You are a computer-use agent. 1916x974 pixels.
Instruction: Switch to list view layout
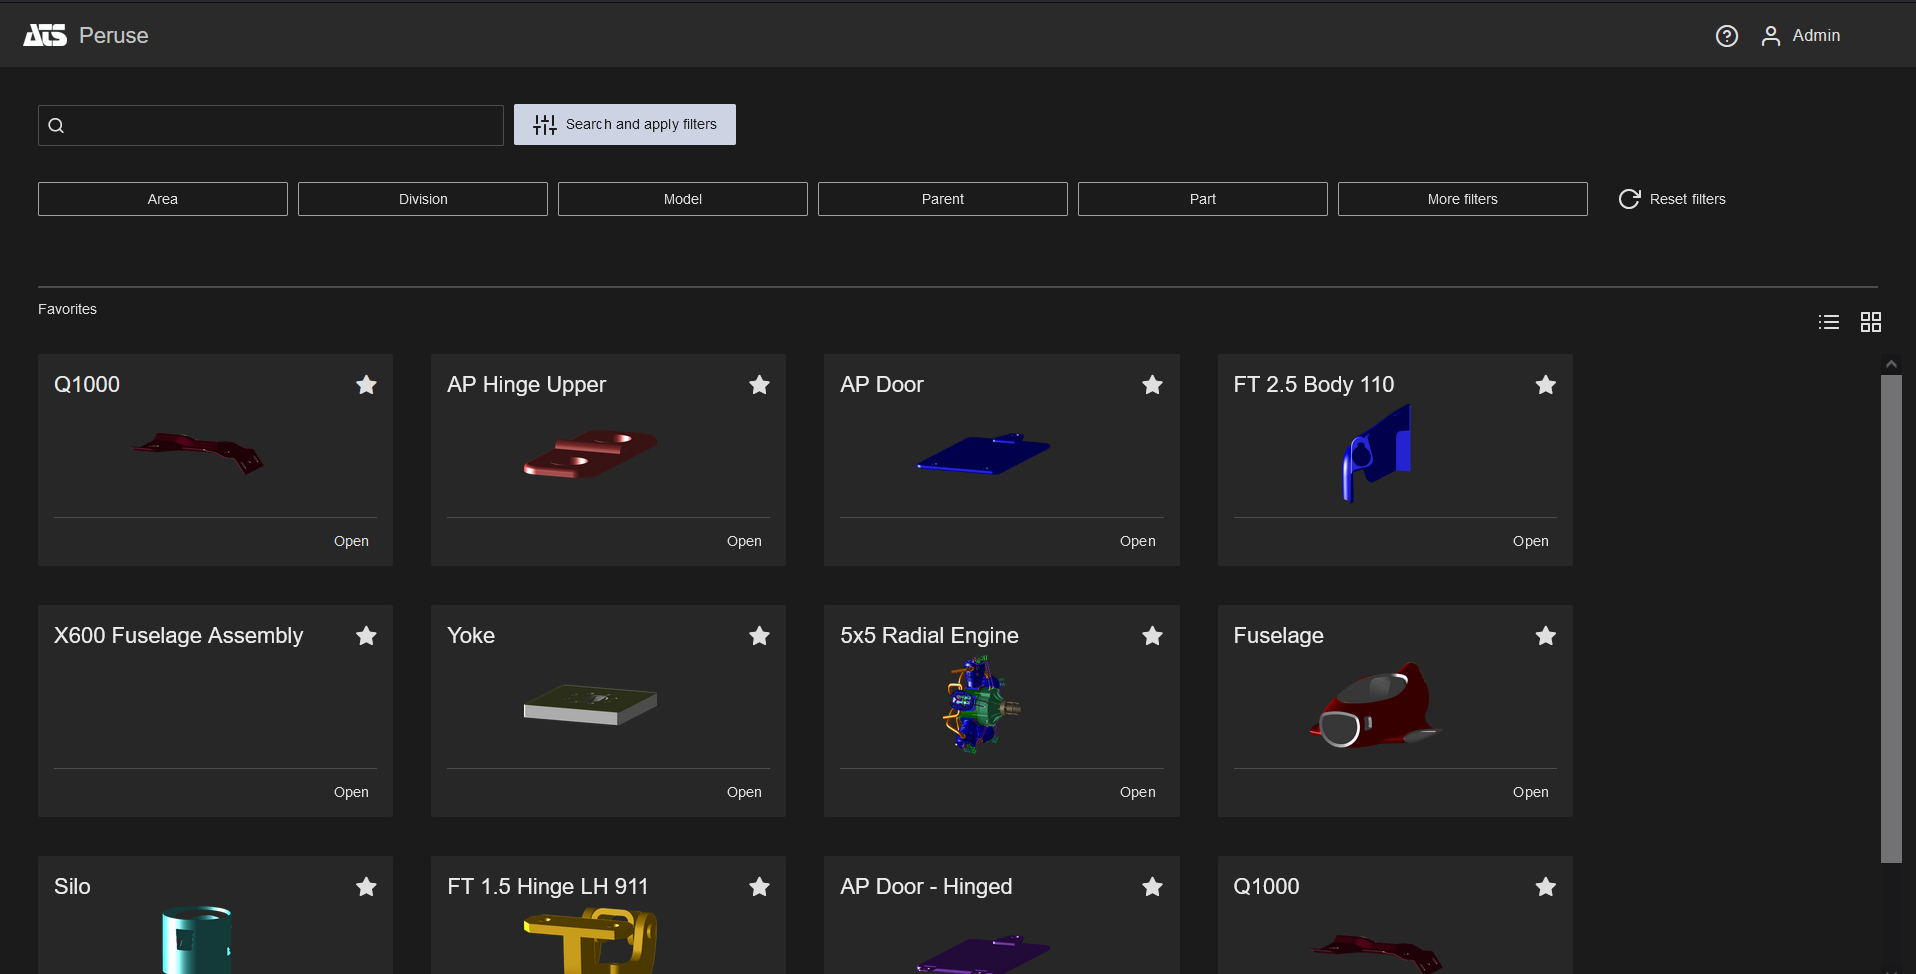[1828, 322]
